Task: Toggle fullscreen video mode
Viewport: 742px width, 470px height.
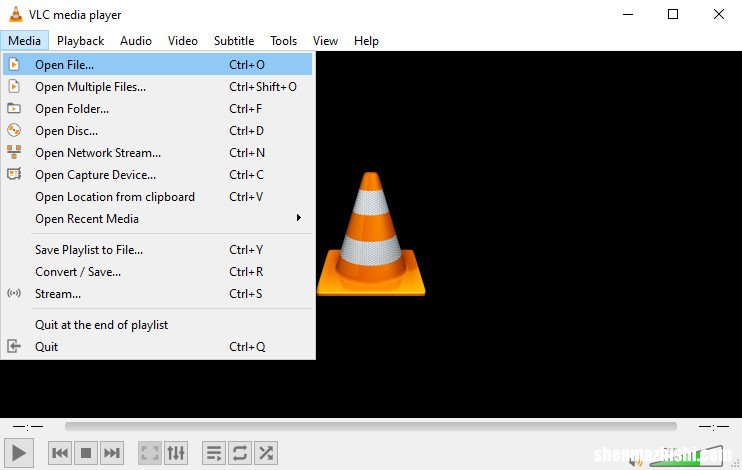Action: [x=150, y=453]
